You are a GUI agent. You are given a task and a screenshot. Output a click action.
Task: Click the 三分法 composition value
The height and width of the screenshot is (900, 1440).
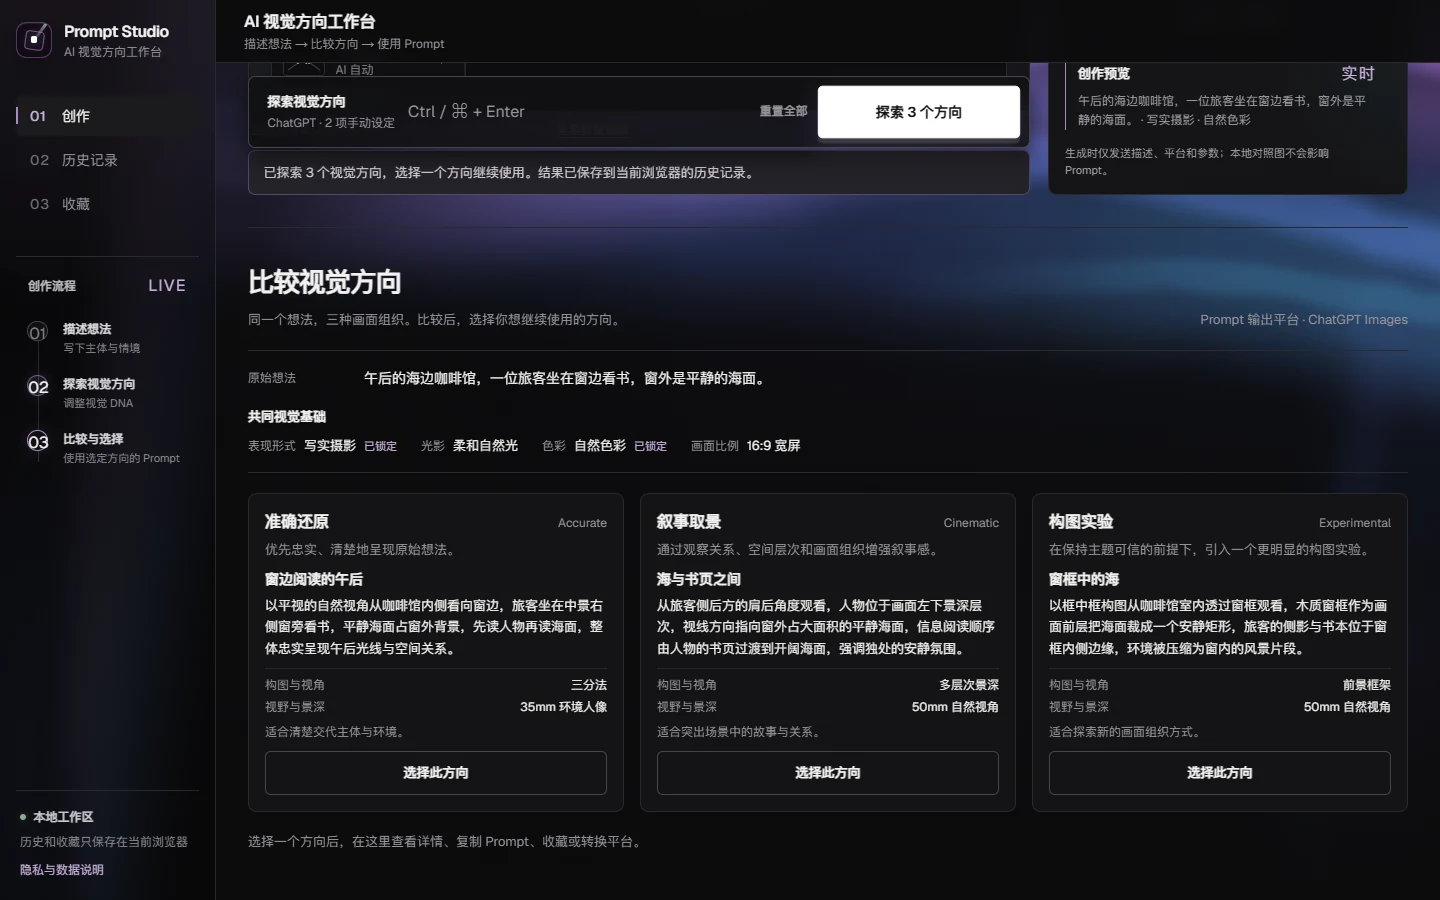tap(589, 685)
